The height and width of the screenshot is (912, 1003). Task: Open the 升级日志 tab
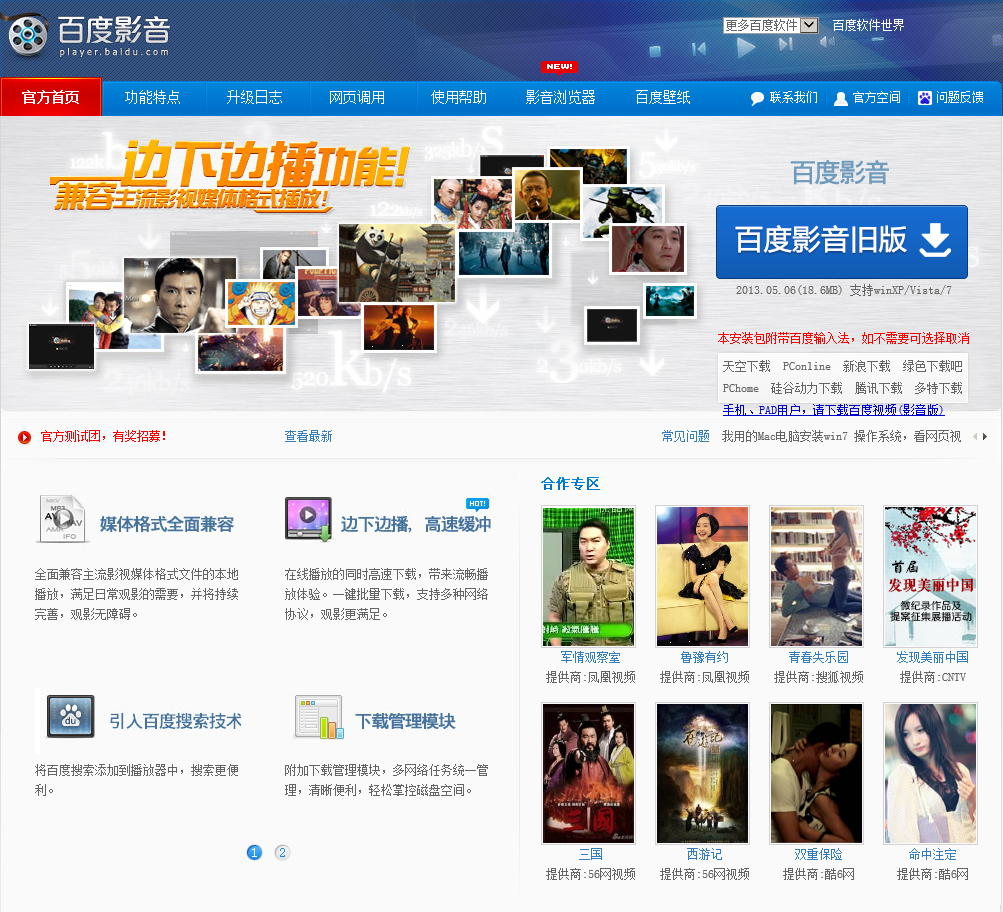coord(255,97)
